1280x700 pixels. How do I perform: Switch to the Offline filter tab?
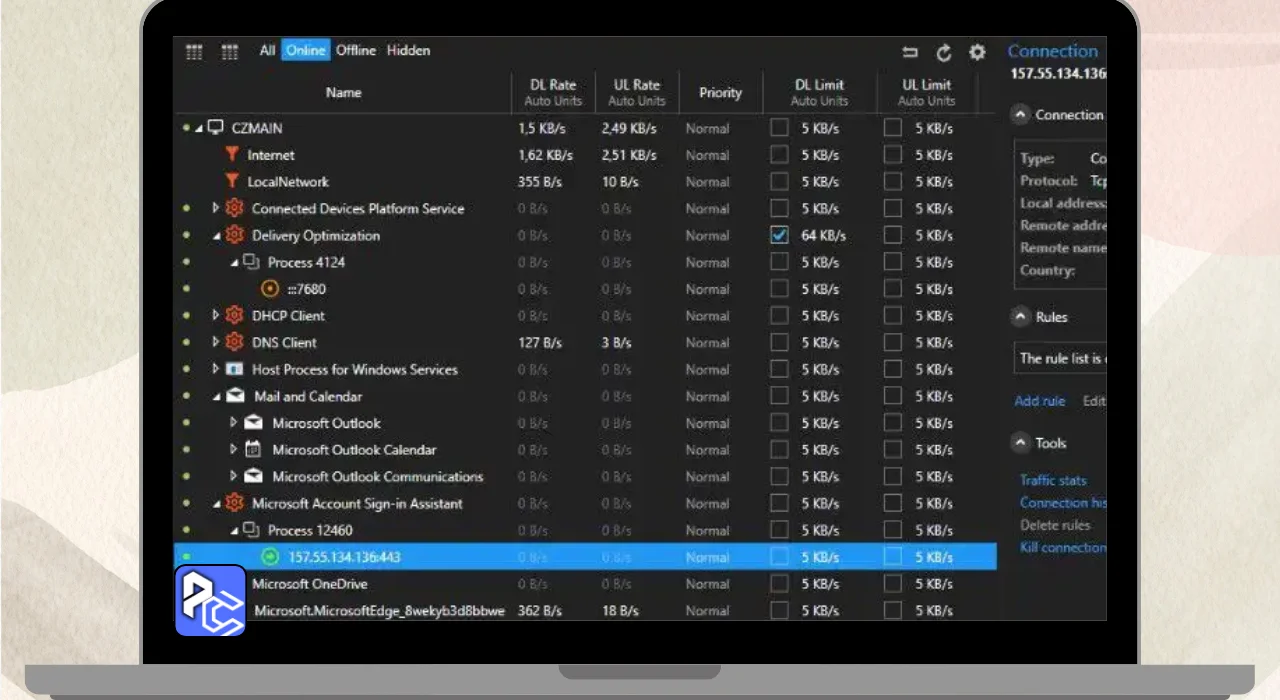point(355,50)
